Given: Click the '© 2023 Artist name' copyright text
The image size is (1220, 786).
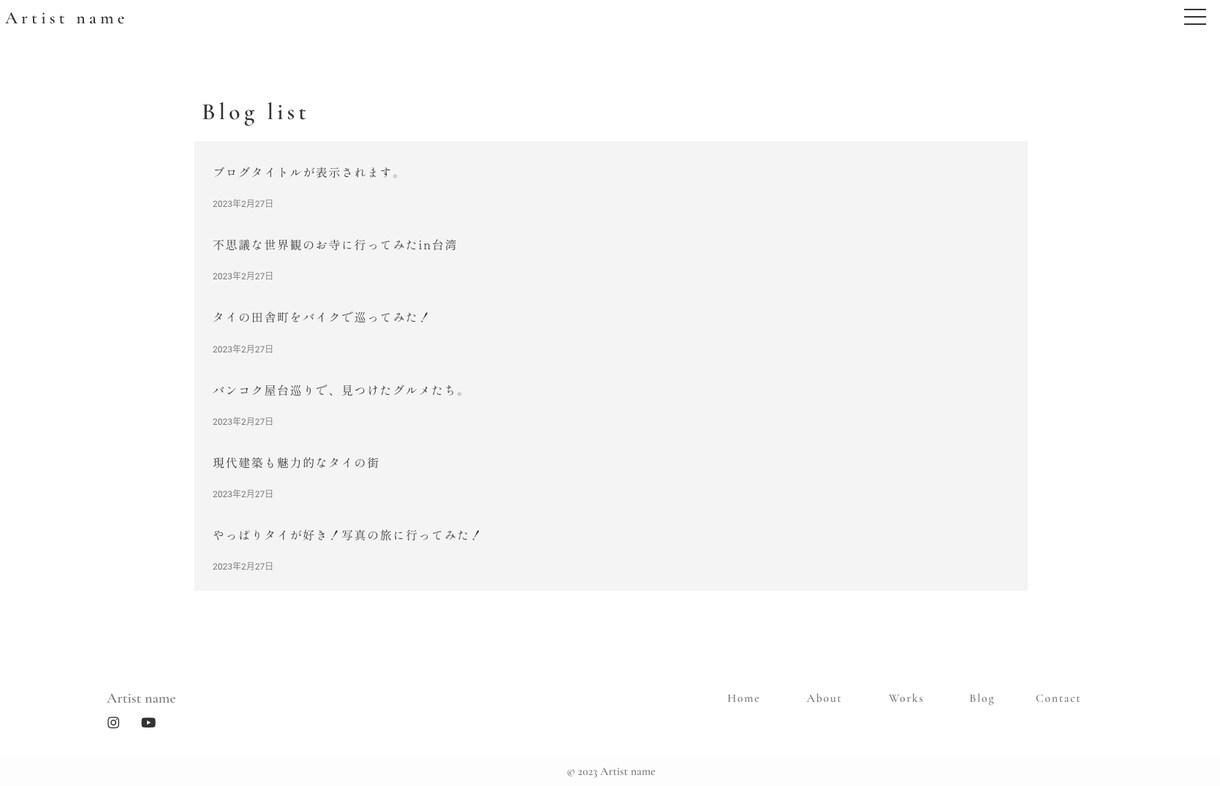Looking at the screenshot, I should [x=611, y=771].
